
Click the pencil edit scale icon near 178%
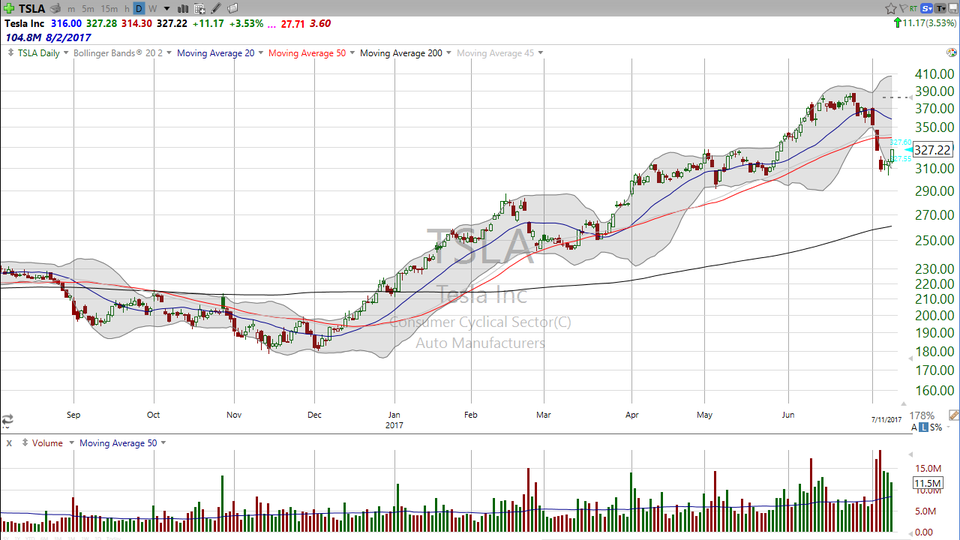click(x=953, y=415)
